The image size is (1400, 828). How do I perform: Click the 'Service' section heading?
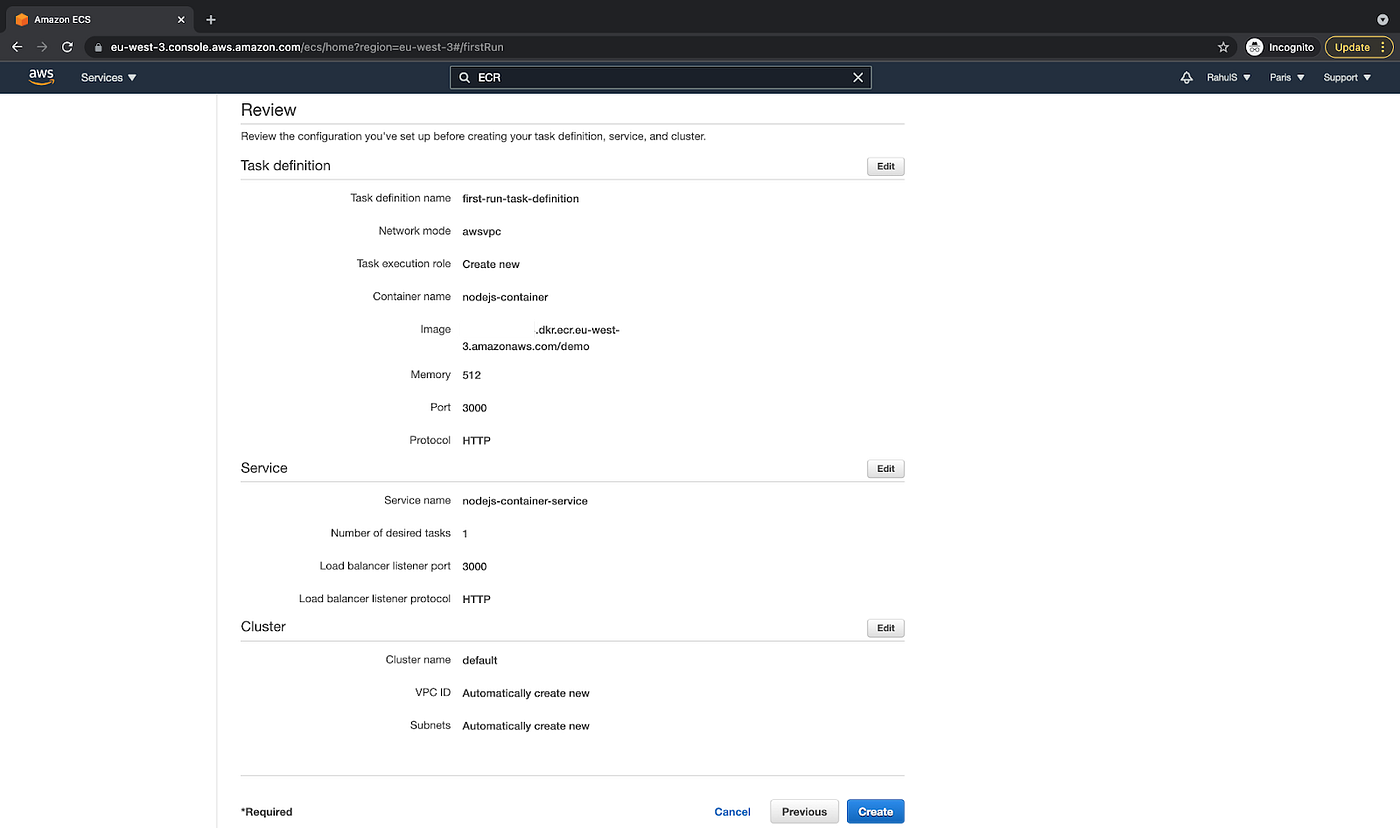click(264, 468)
